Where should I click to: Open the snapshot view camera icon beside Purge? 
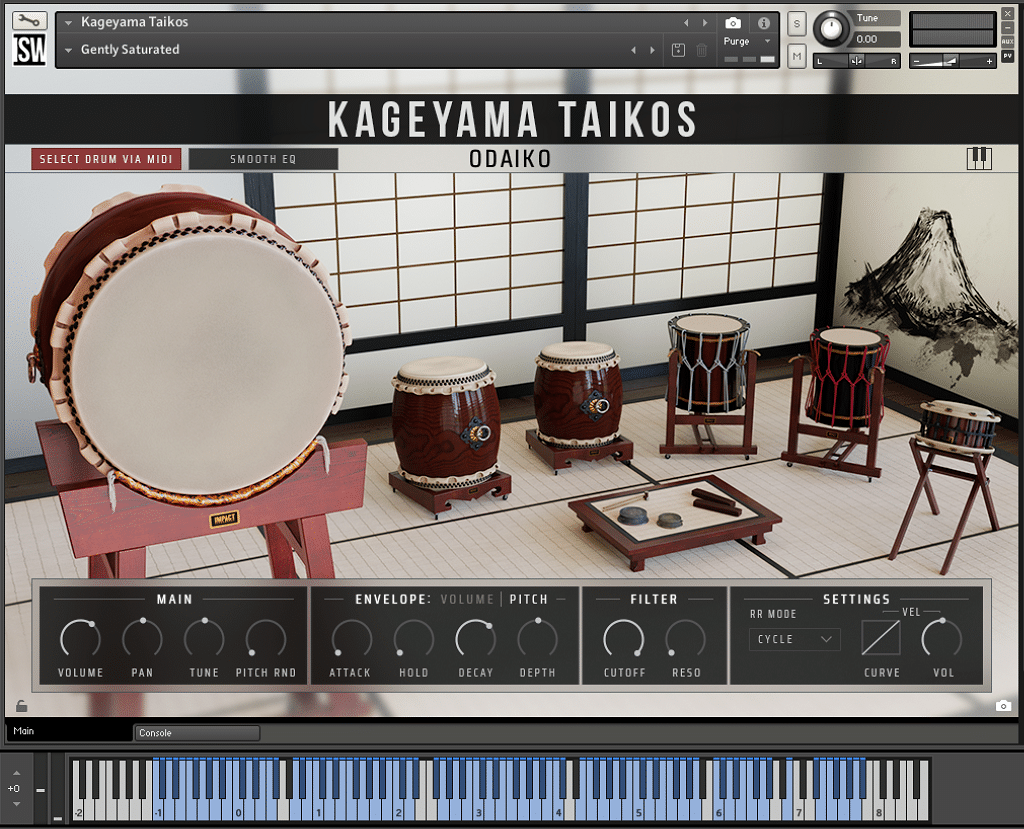[x=733, y=24]
